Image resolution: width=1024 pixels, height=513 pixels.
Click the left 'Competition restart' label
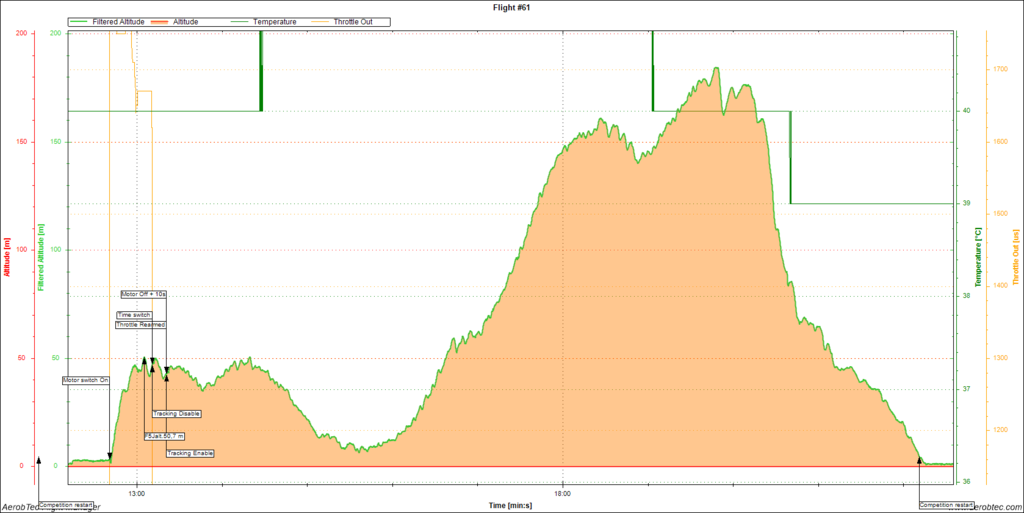click(x=66, y=505)
